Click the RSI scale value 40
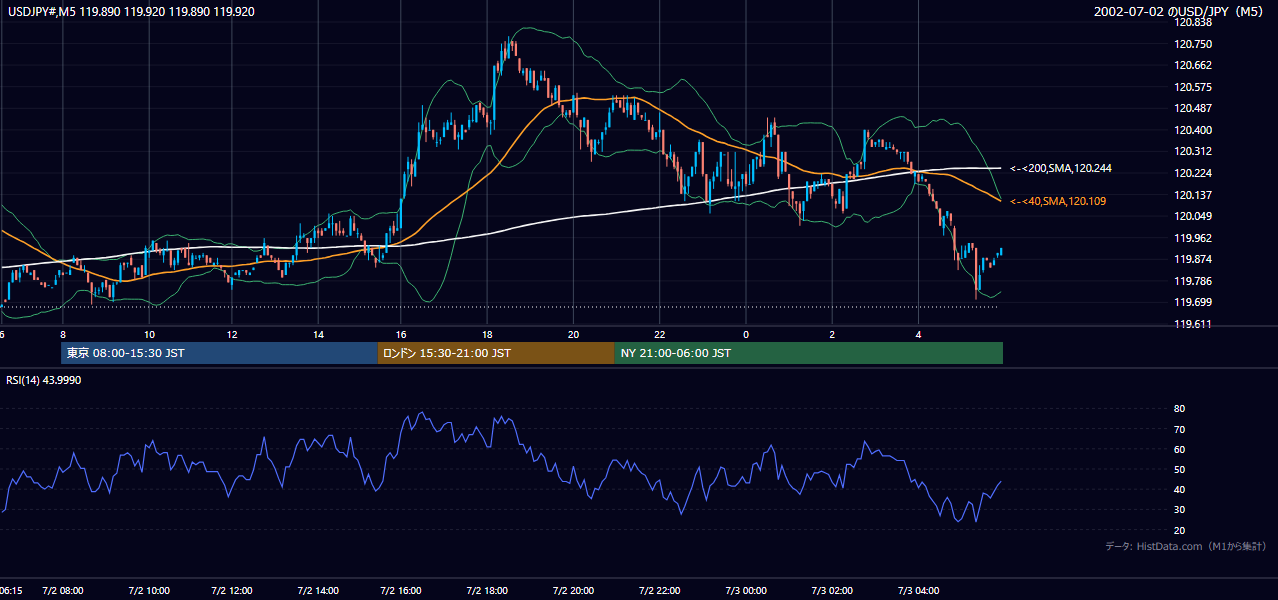The image size is (1278, 600). [1179, 489]
